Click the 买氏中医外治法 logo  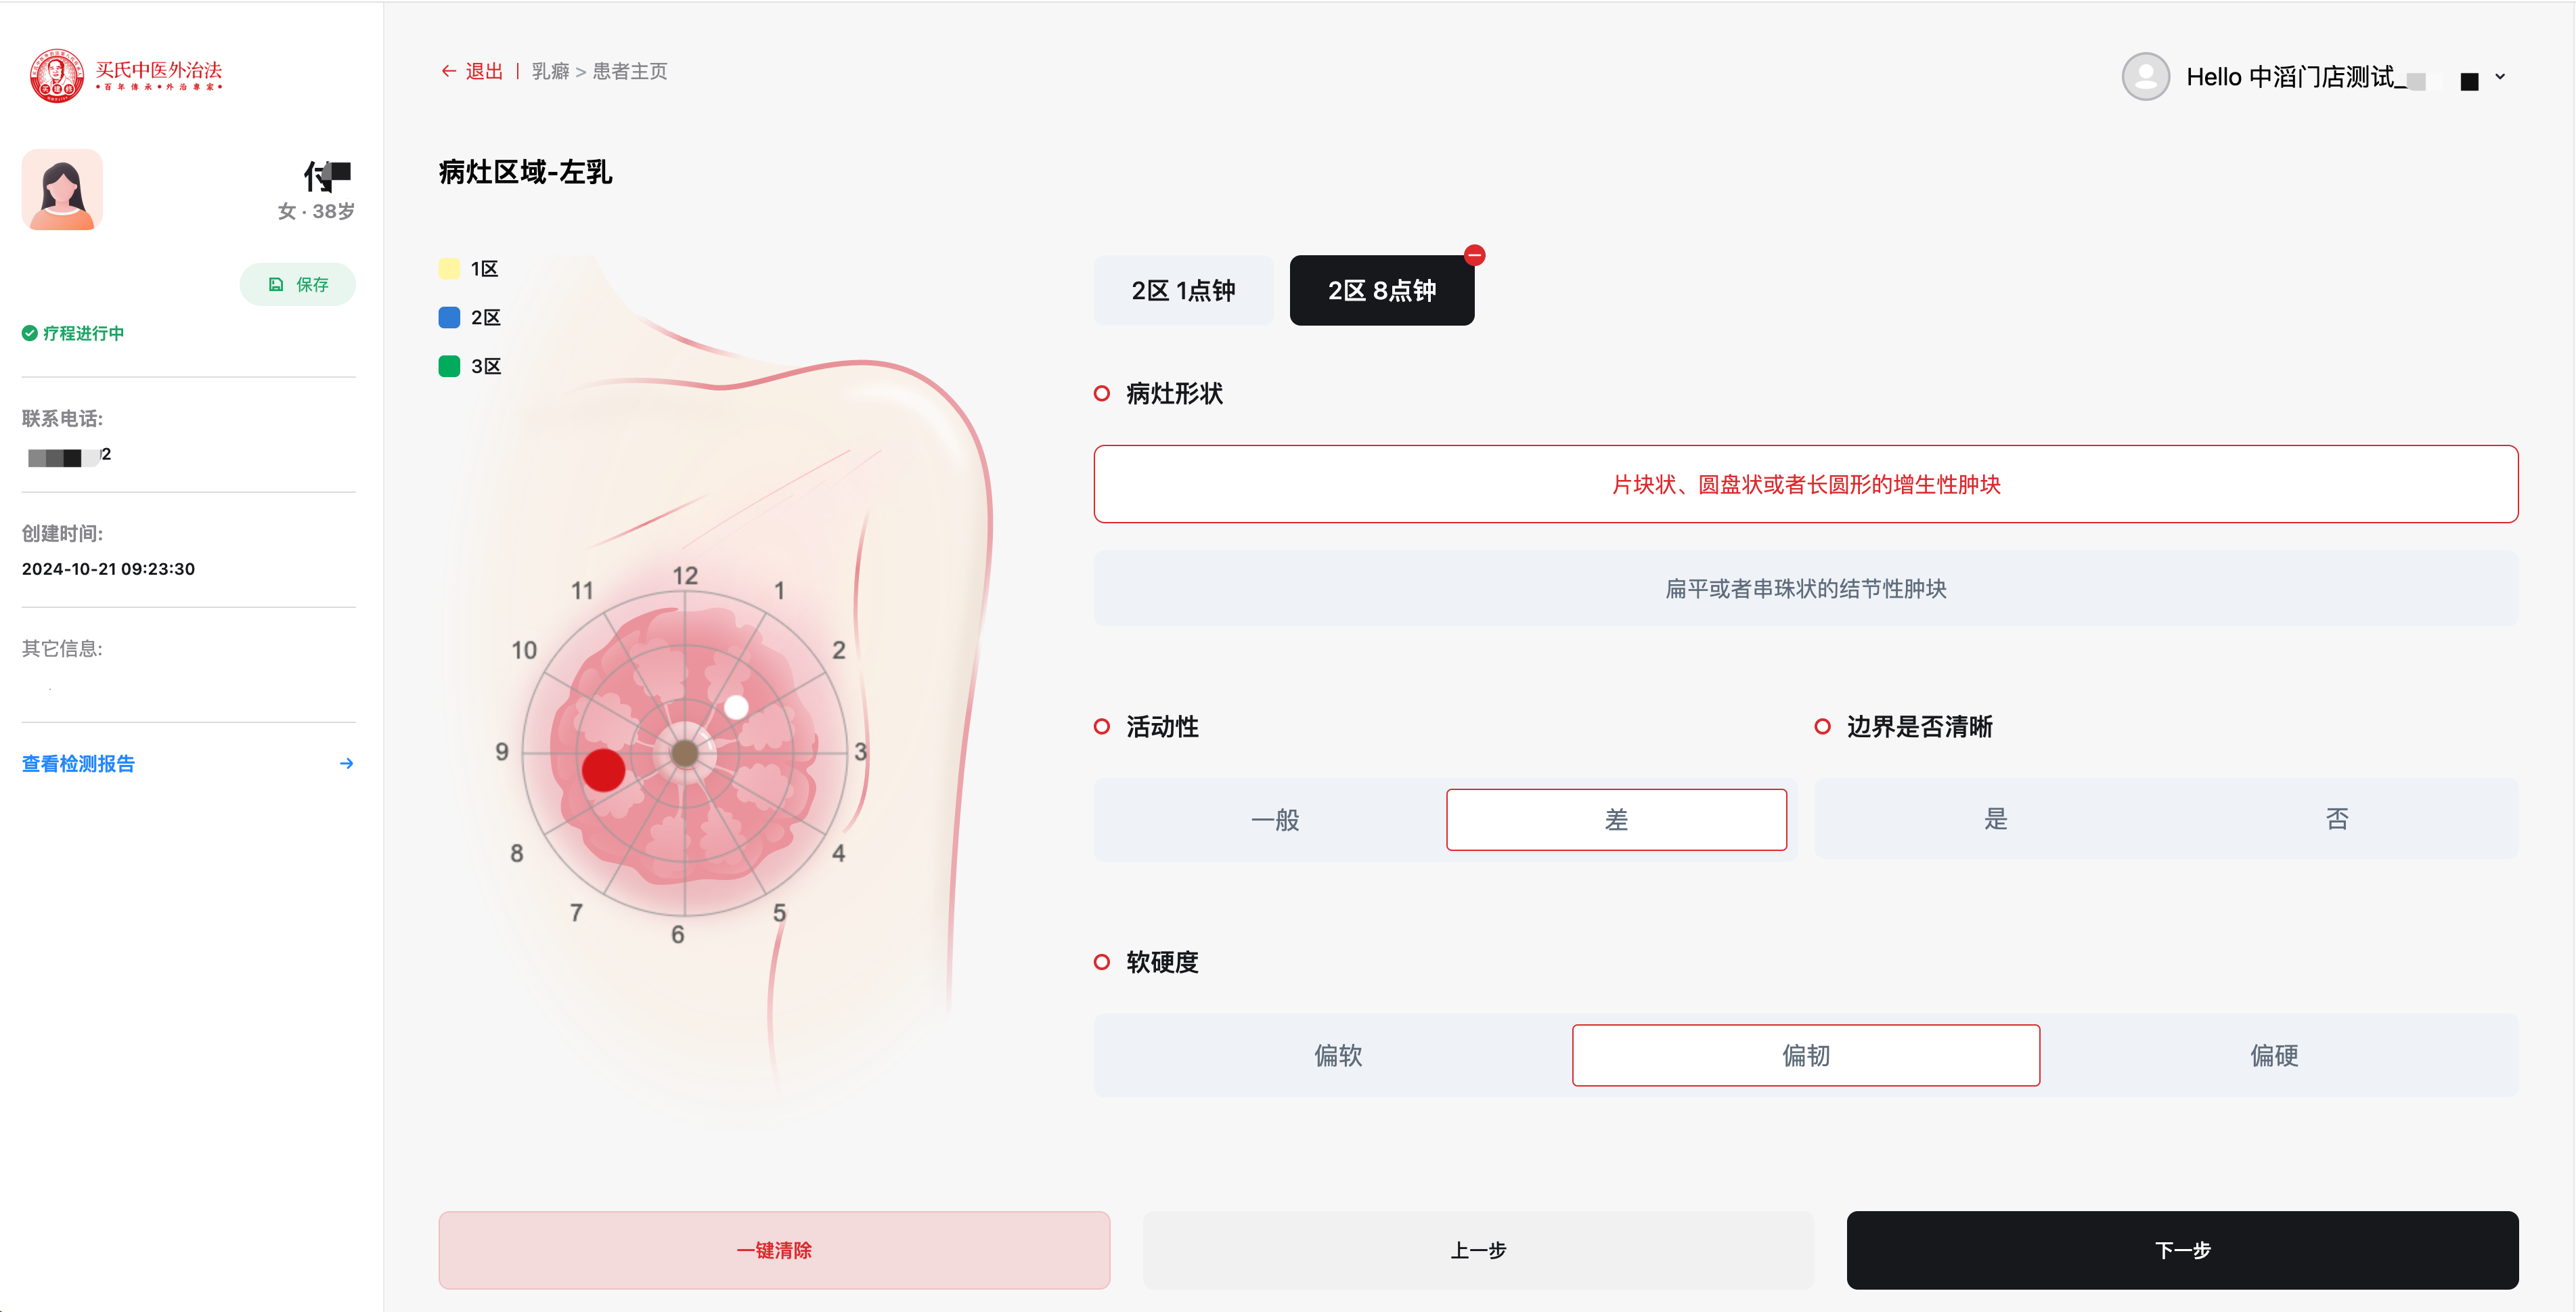click(x=126, y=75)
